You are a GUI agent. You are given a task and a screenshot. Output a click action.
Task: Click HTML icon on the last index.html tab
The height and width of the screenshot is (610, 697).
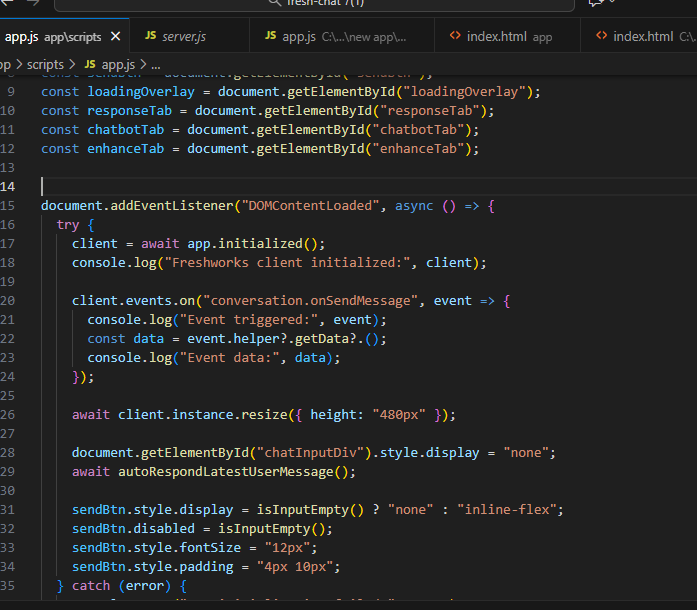601,37
